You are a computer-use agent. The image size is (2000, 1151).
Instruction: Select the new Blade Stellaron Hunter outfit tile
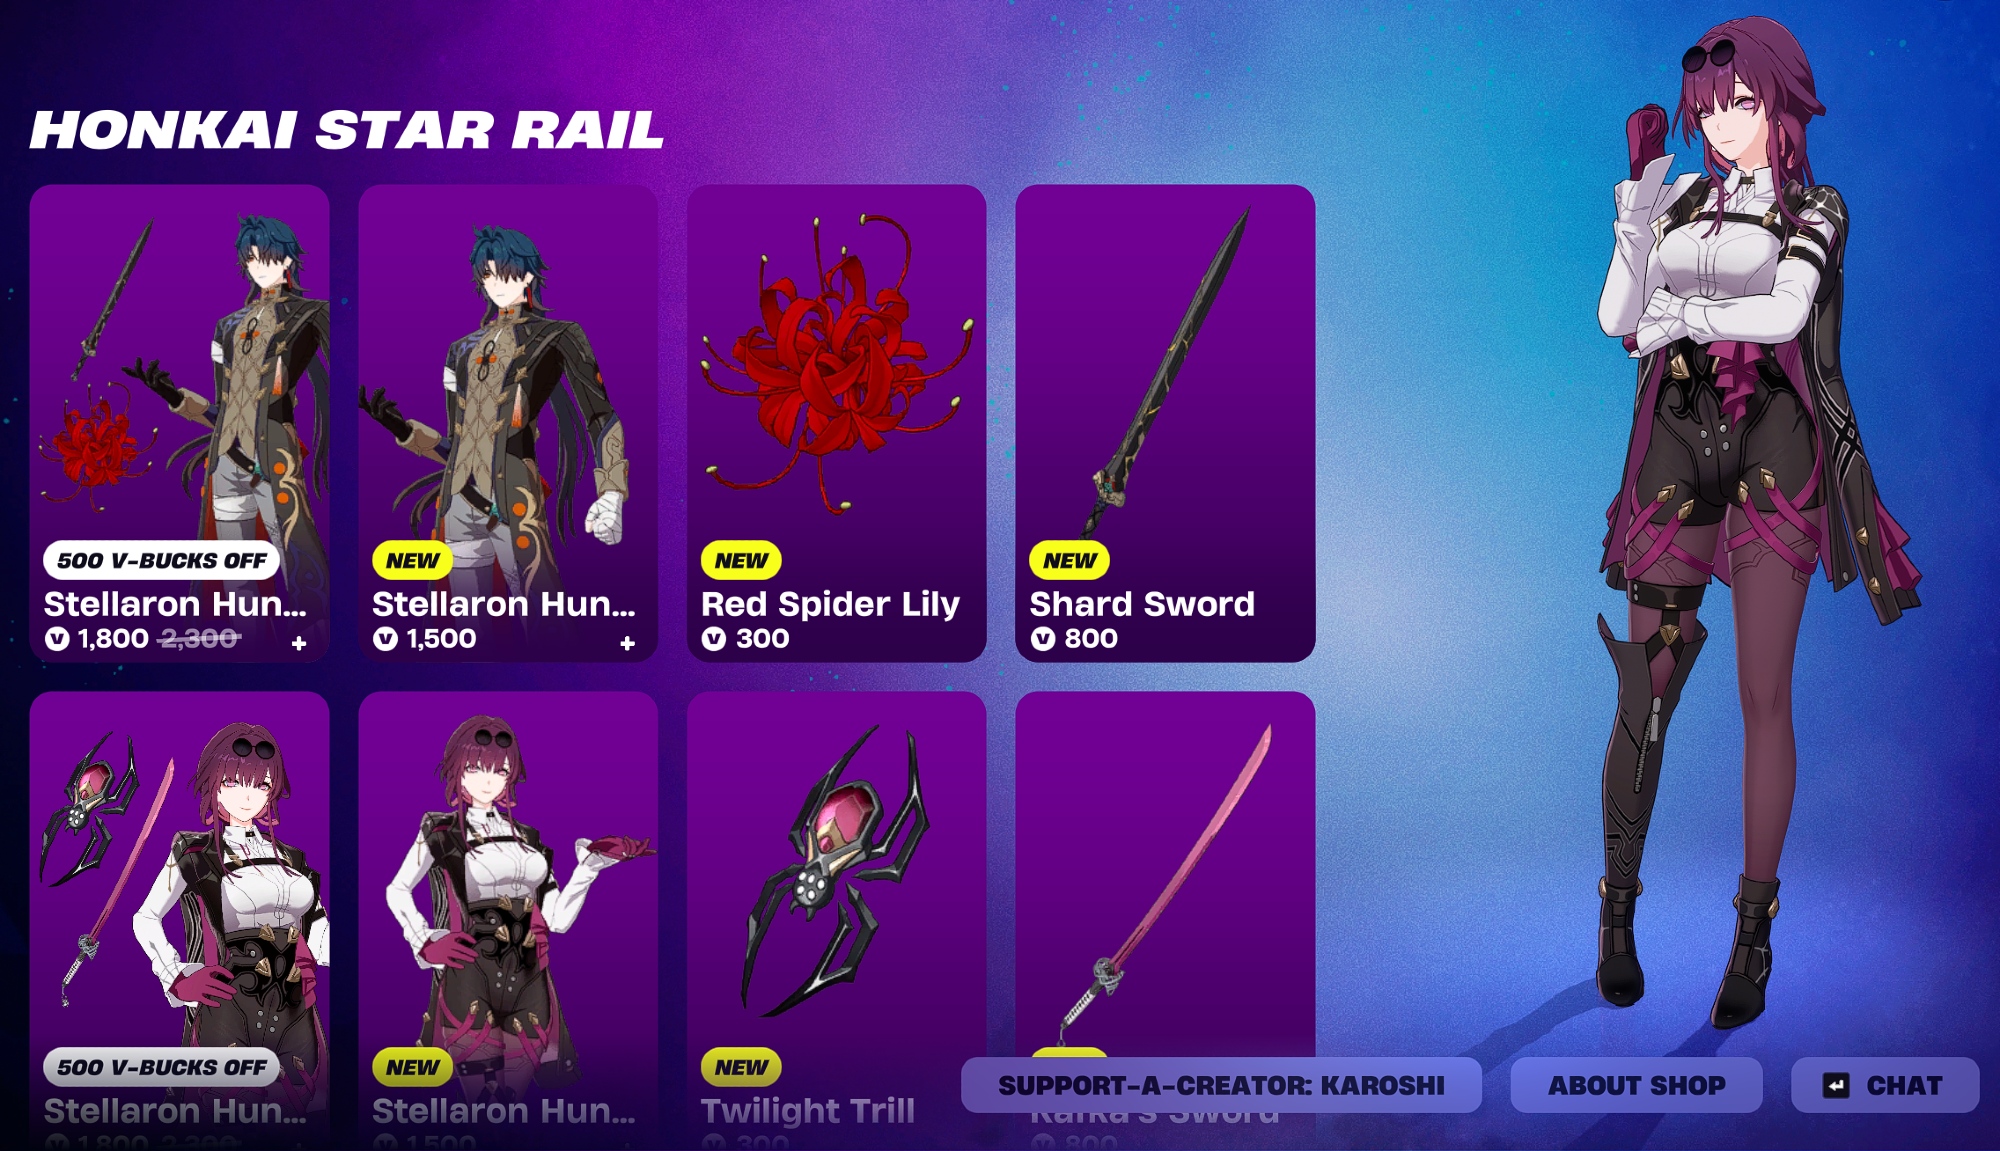tap(508, 423)
